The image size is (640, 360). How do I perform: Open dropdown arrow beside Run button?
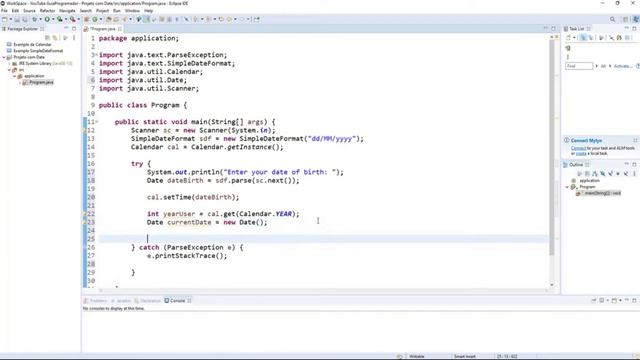tap(53, 19)
